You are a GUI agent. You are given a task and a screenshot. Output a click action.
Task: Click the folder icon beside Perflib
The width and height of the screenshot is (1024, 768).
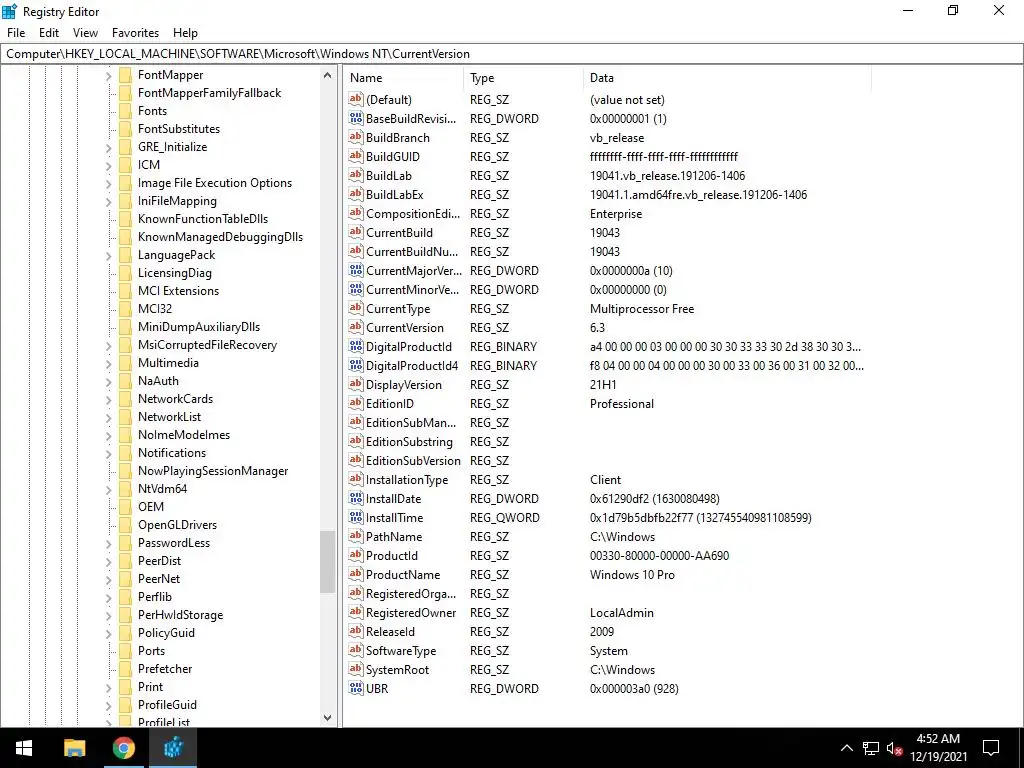125,597
